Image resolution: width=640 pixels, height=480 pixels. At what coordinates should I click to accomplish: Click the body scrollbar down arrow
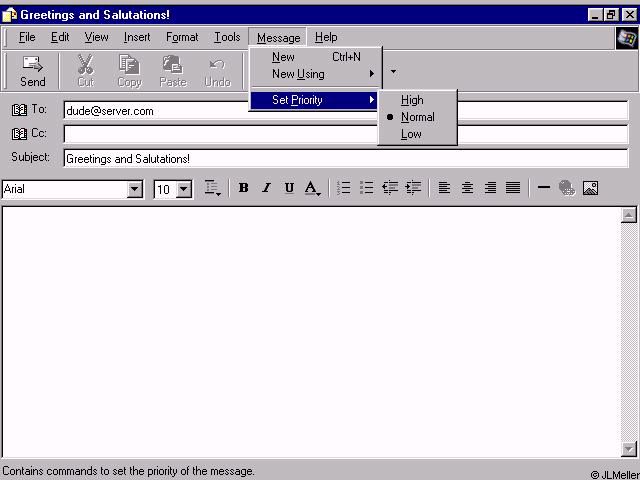click(629, 449)
